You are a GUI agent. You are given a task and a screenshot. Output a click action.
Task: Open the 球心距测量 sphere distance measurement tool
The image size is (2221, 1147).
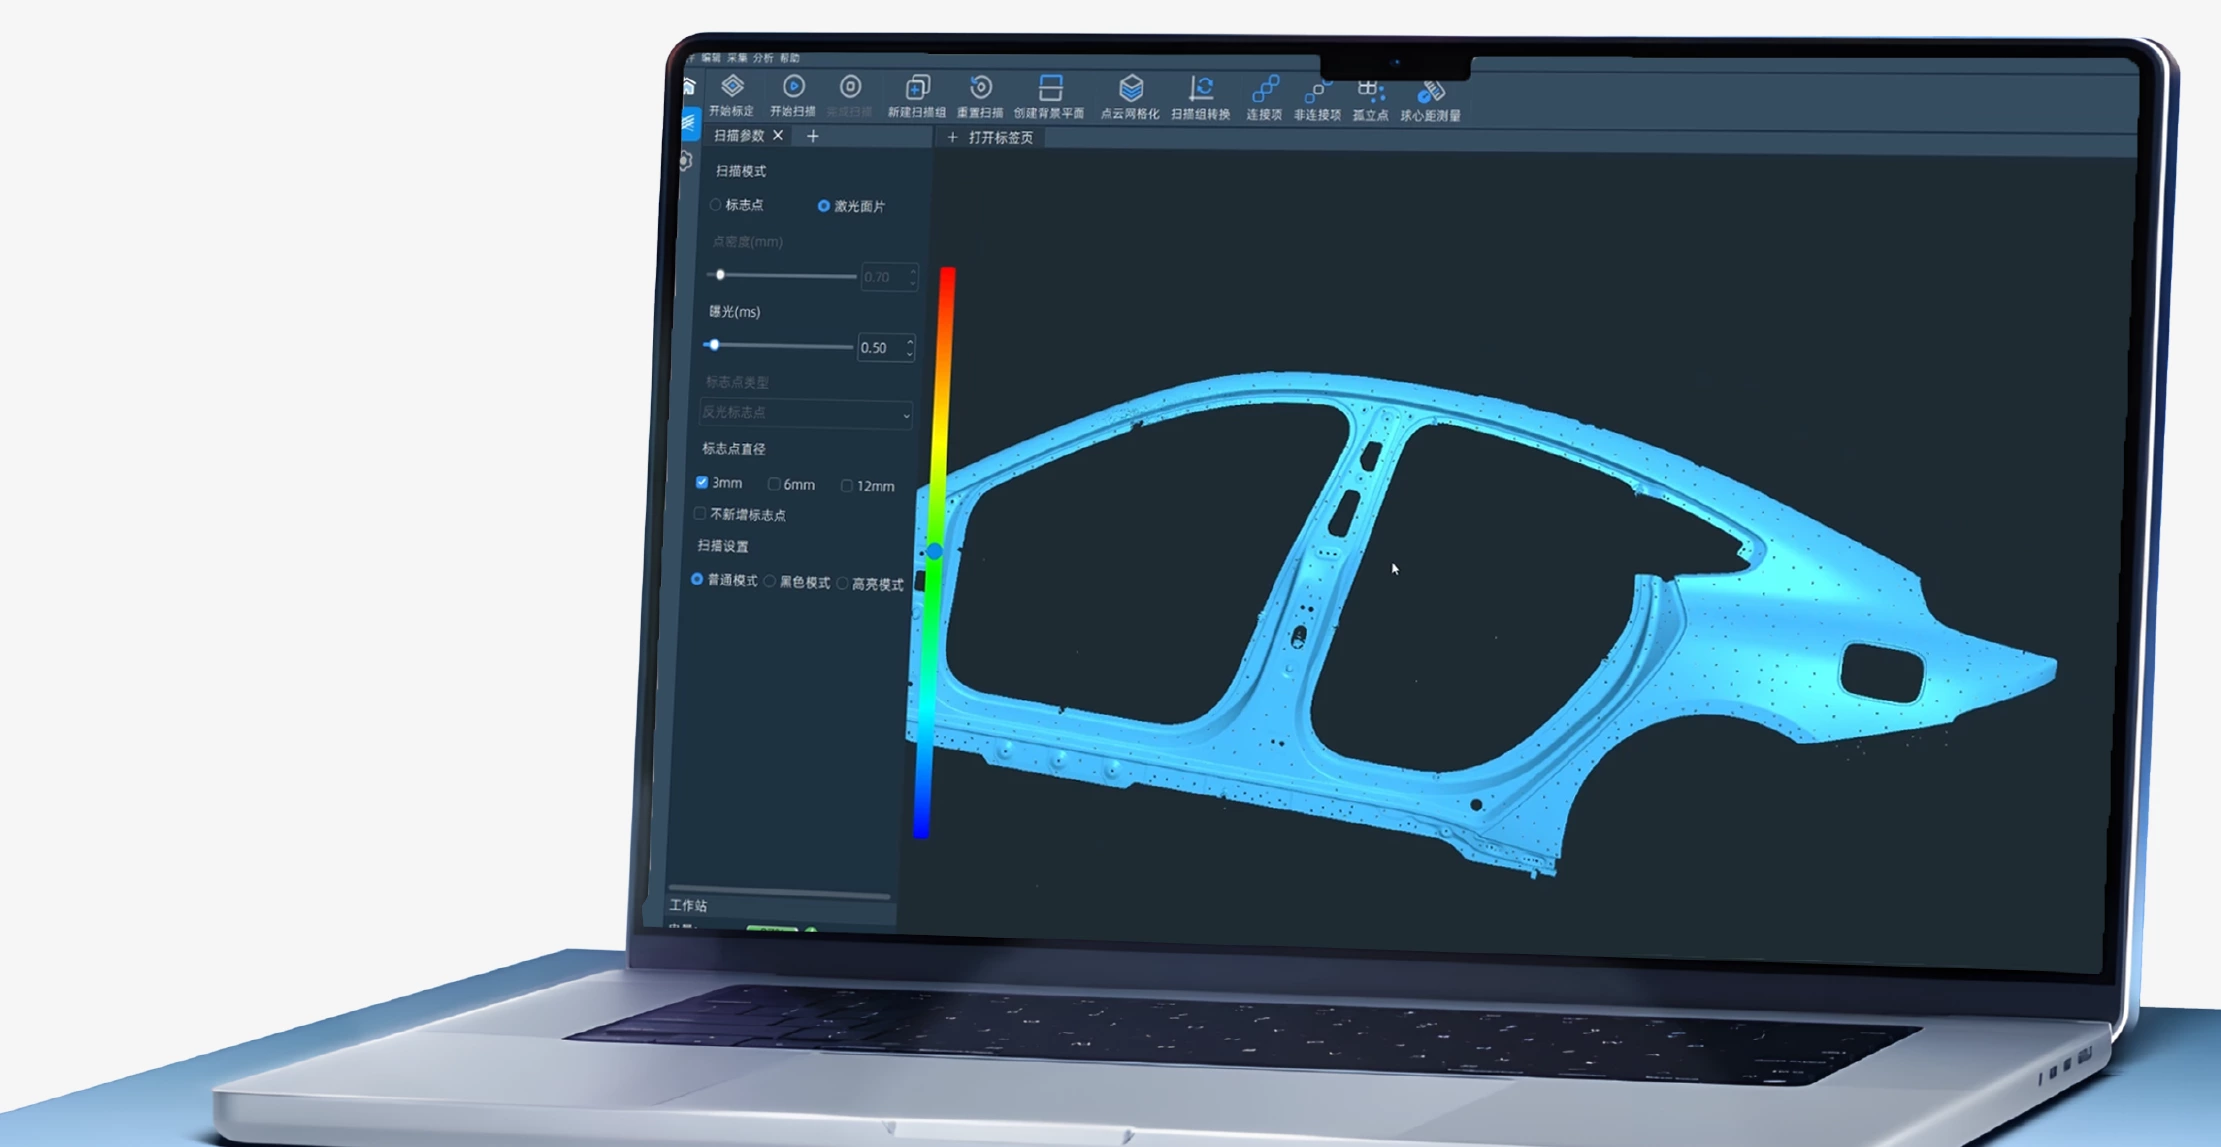click(x=1430, y=95)
